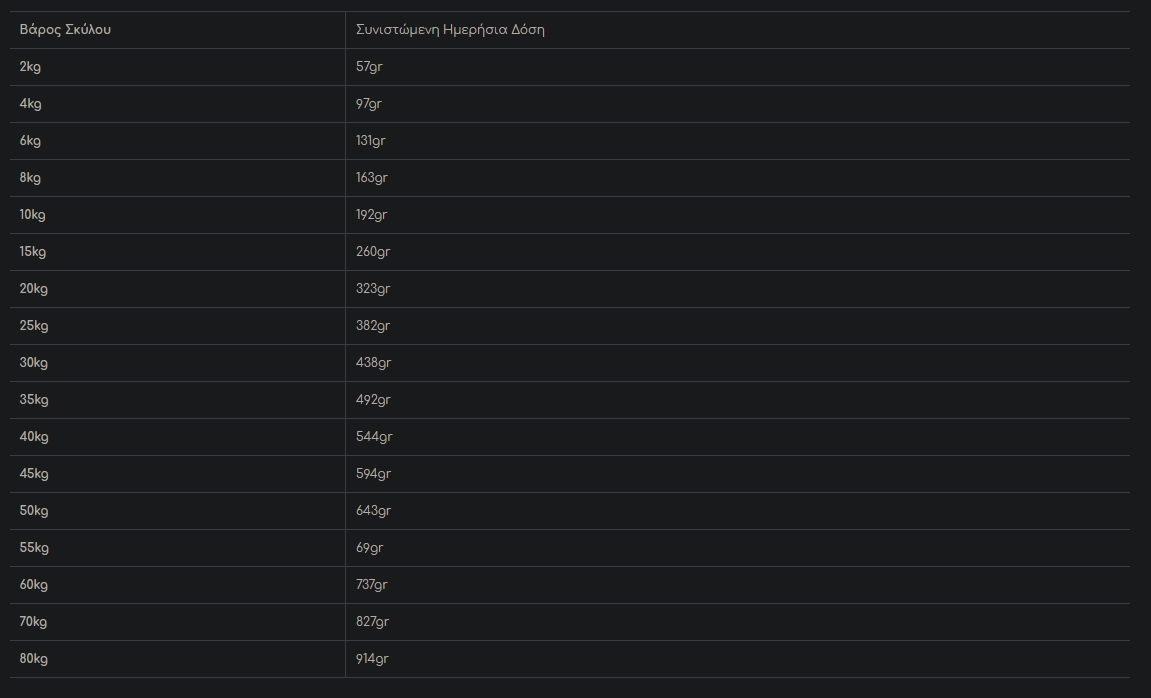
Task: Click the 737gr dose value
Action: [x=371, y=585]
